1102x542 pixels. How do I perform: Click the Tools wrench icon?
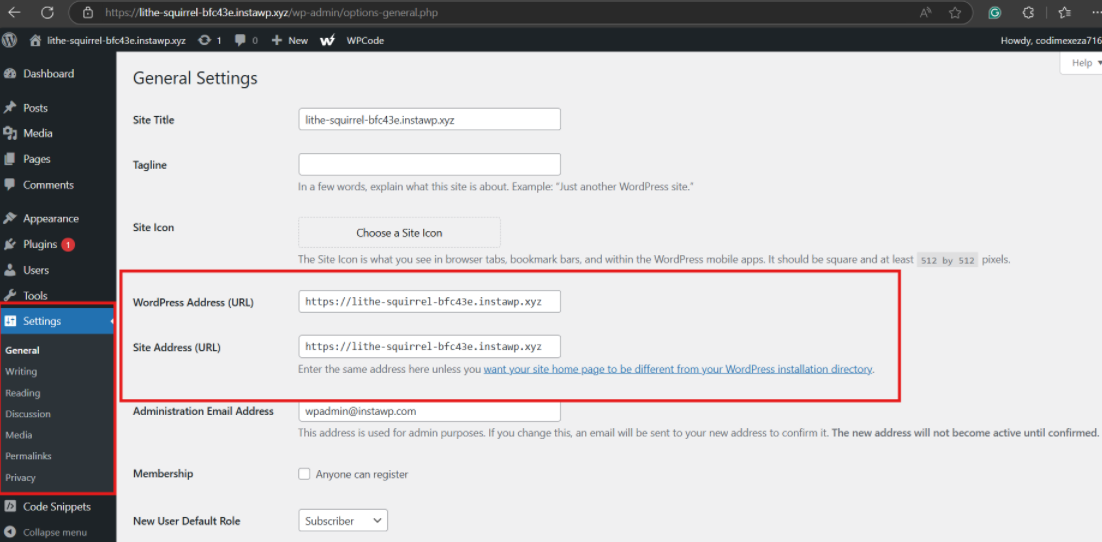click(x=10, y=296)
